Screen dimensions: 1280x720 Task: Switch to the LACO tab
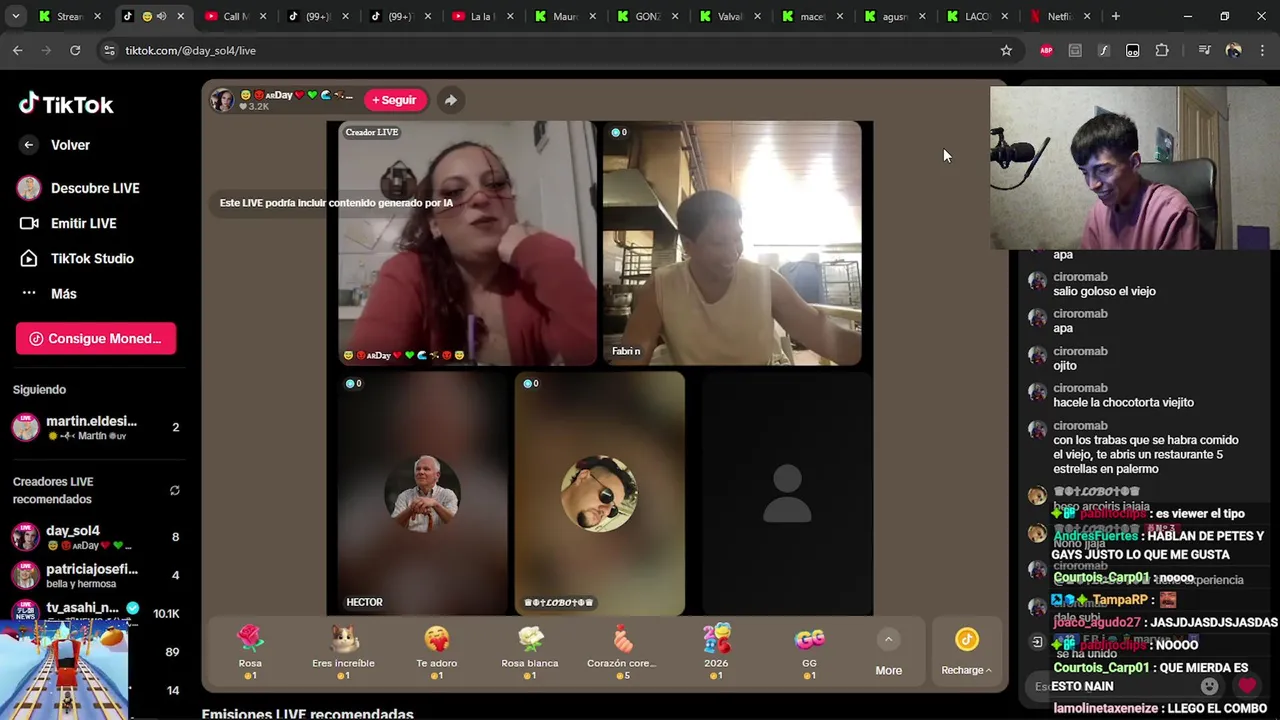[976, 16]
